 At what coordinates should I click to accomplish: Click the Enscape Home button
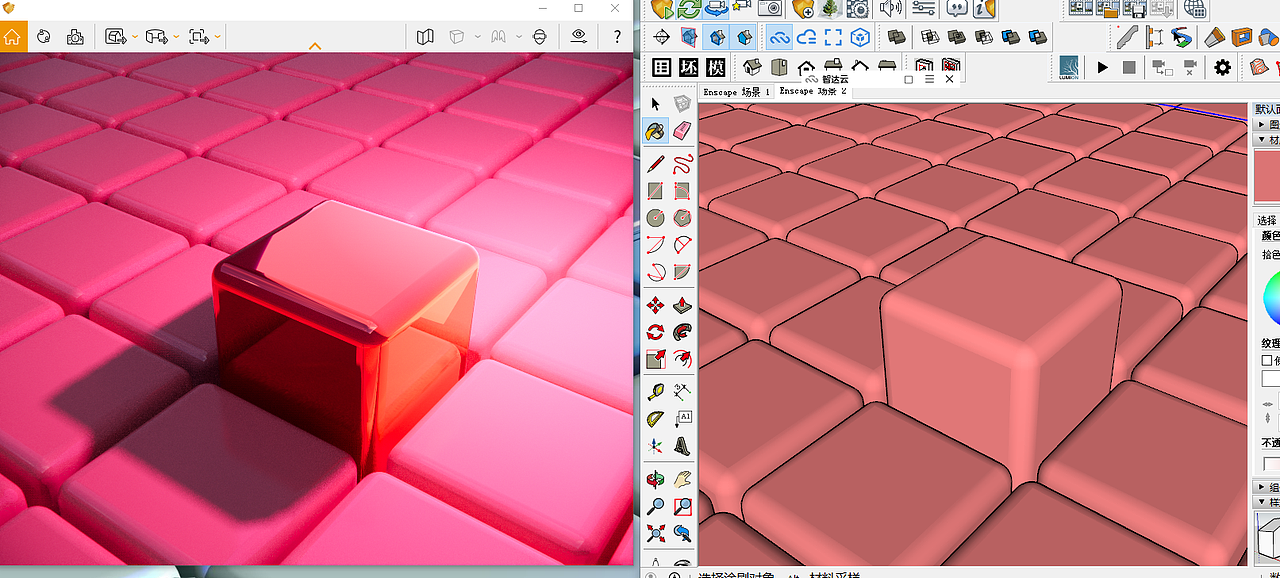click(x=12, y=37)
